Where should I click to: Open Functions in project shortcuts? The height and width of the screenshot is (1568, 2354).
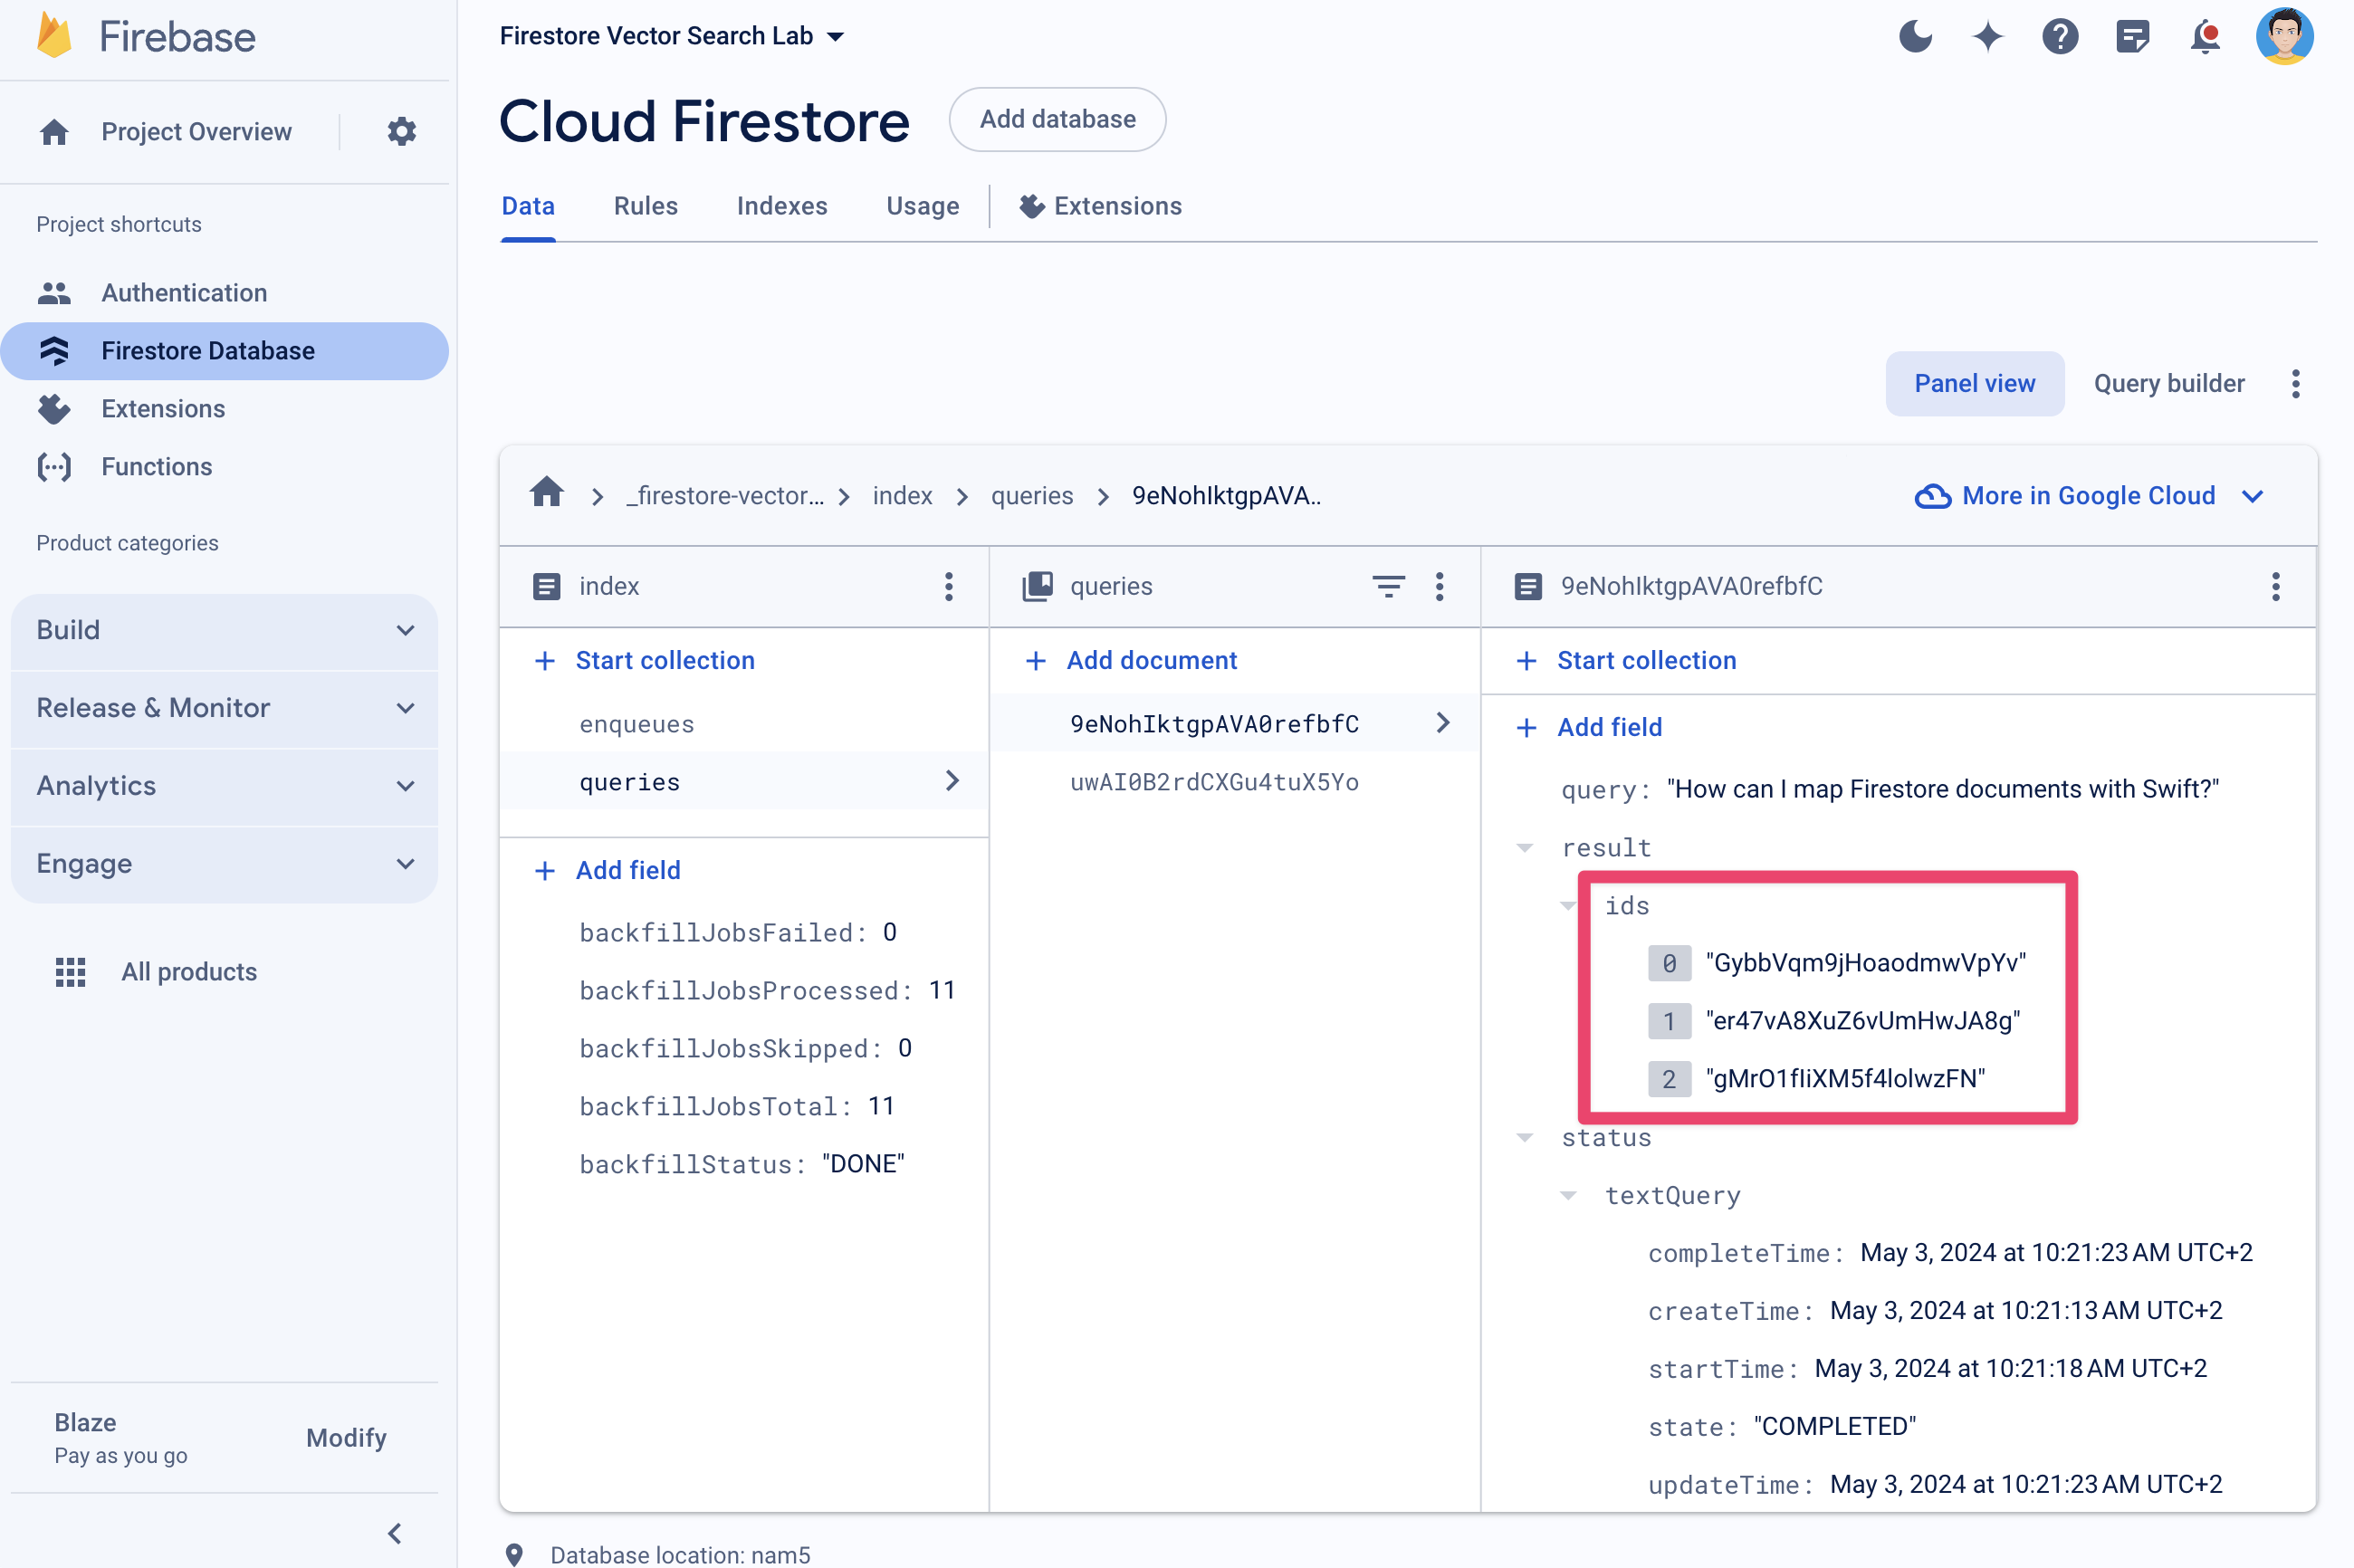point(156,465)
